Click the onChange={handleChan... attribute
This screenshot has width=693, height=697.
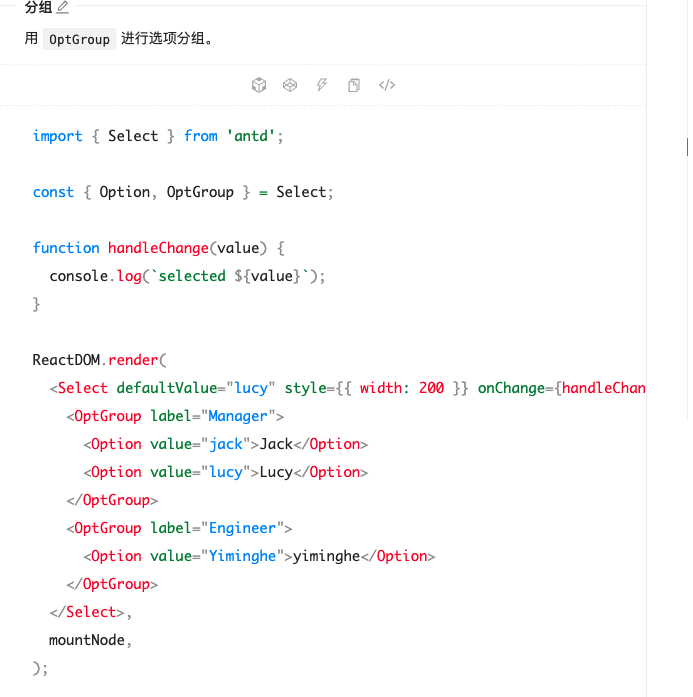[561, 388]
